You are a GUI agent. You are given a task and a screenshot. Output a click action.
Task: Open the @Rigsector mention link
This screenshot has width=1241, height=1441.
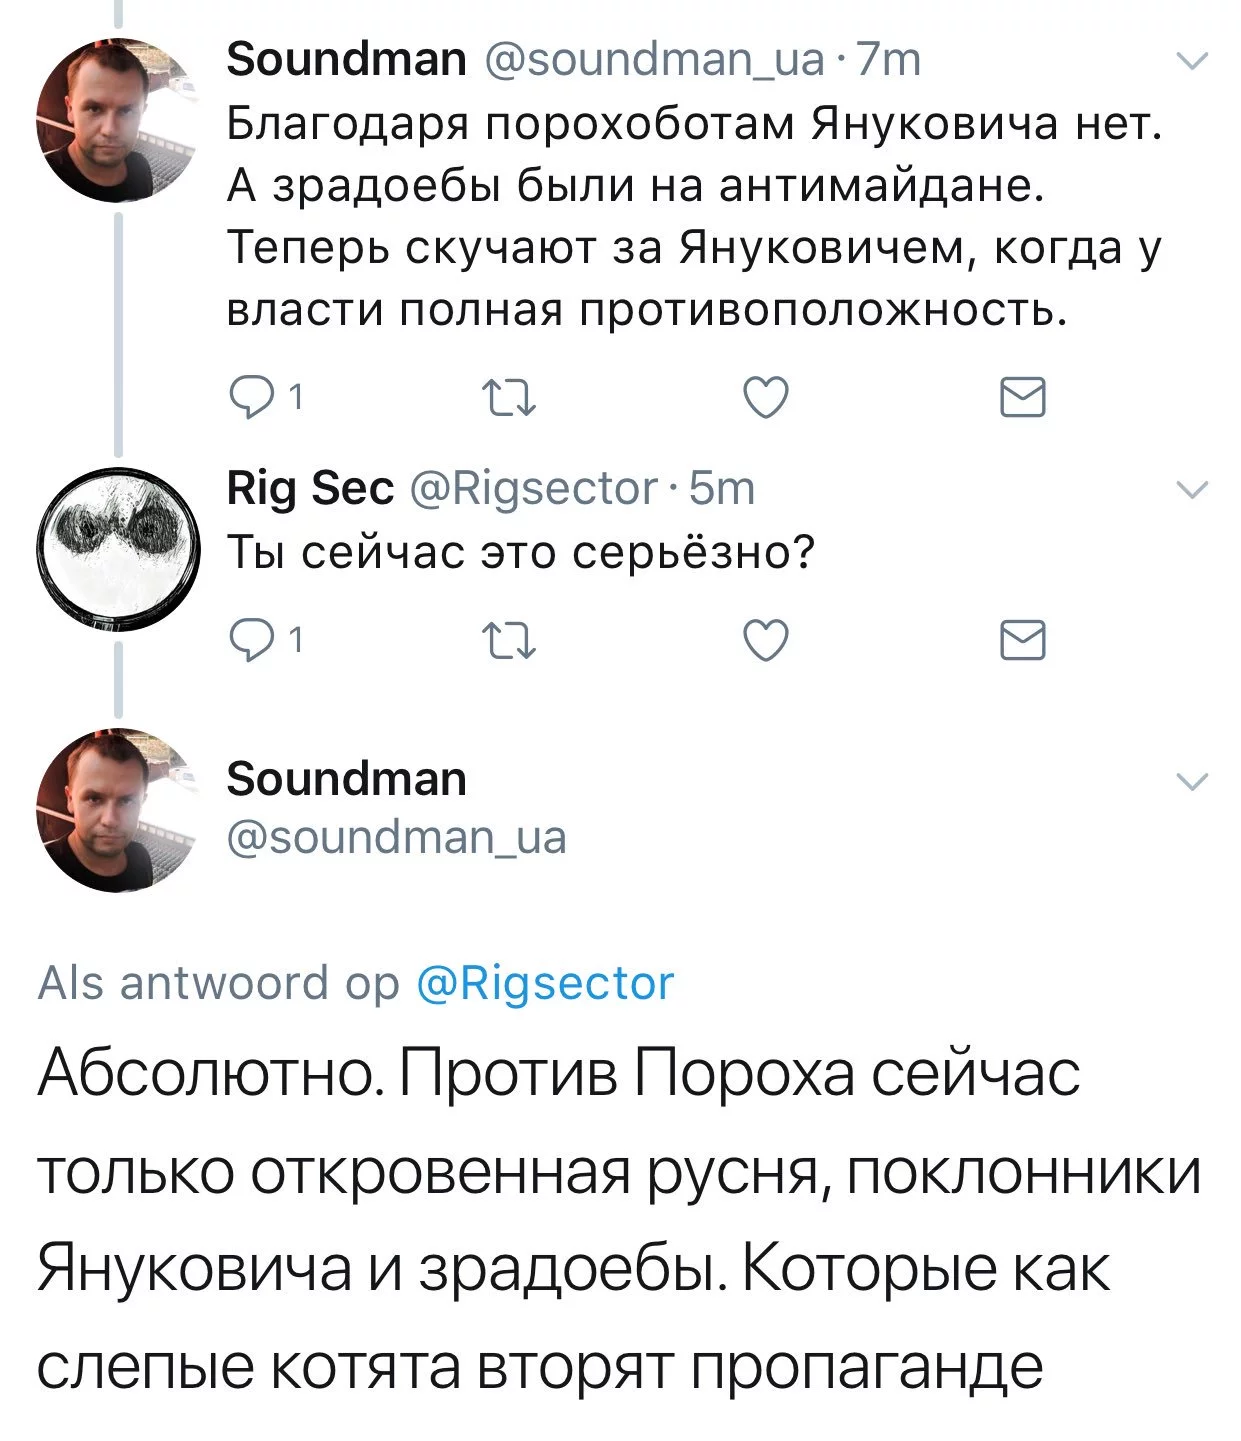point(544,983)
